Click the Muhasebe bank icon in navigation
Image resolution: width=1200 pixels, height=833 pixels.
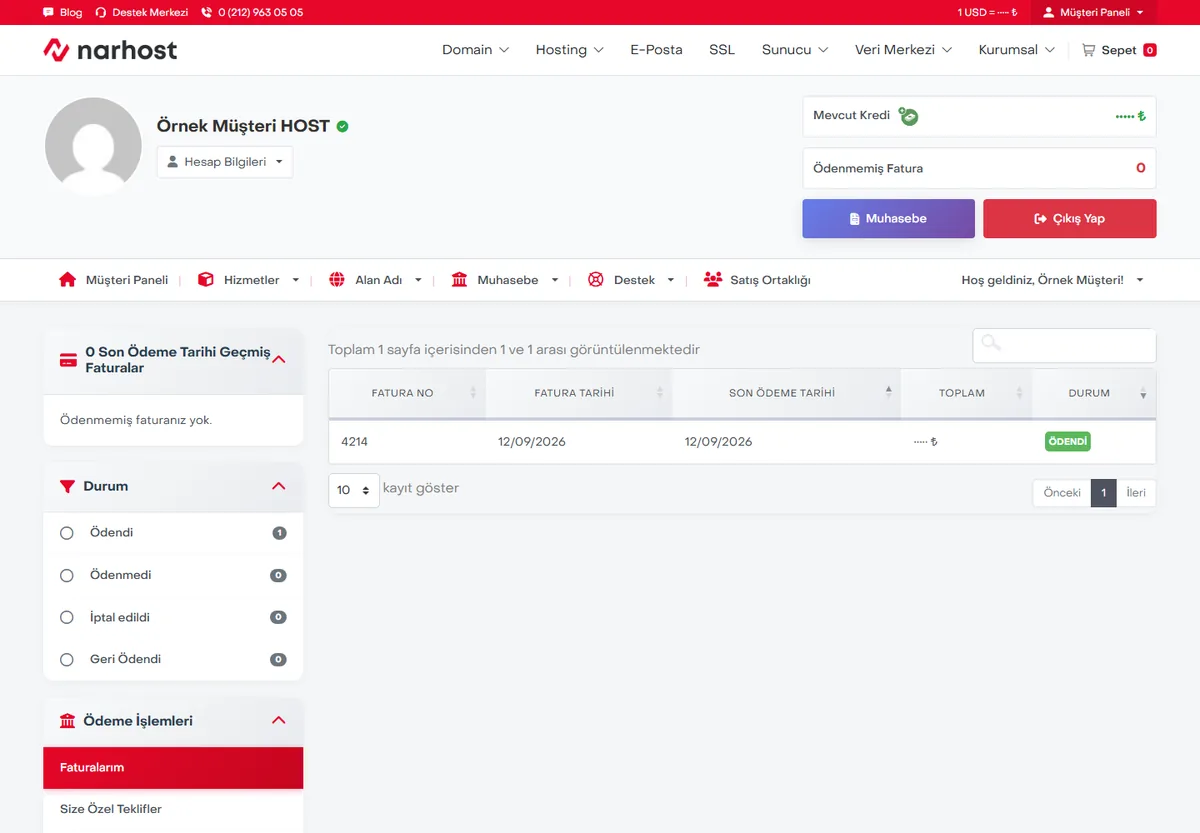tap(459, 280)
